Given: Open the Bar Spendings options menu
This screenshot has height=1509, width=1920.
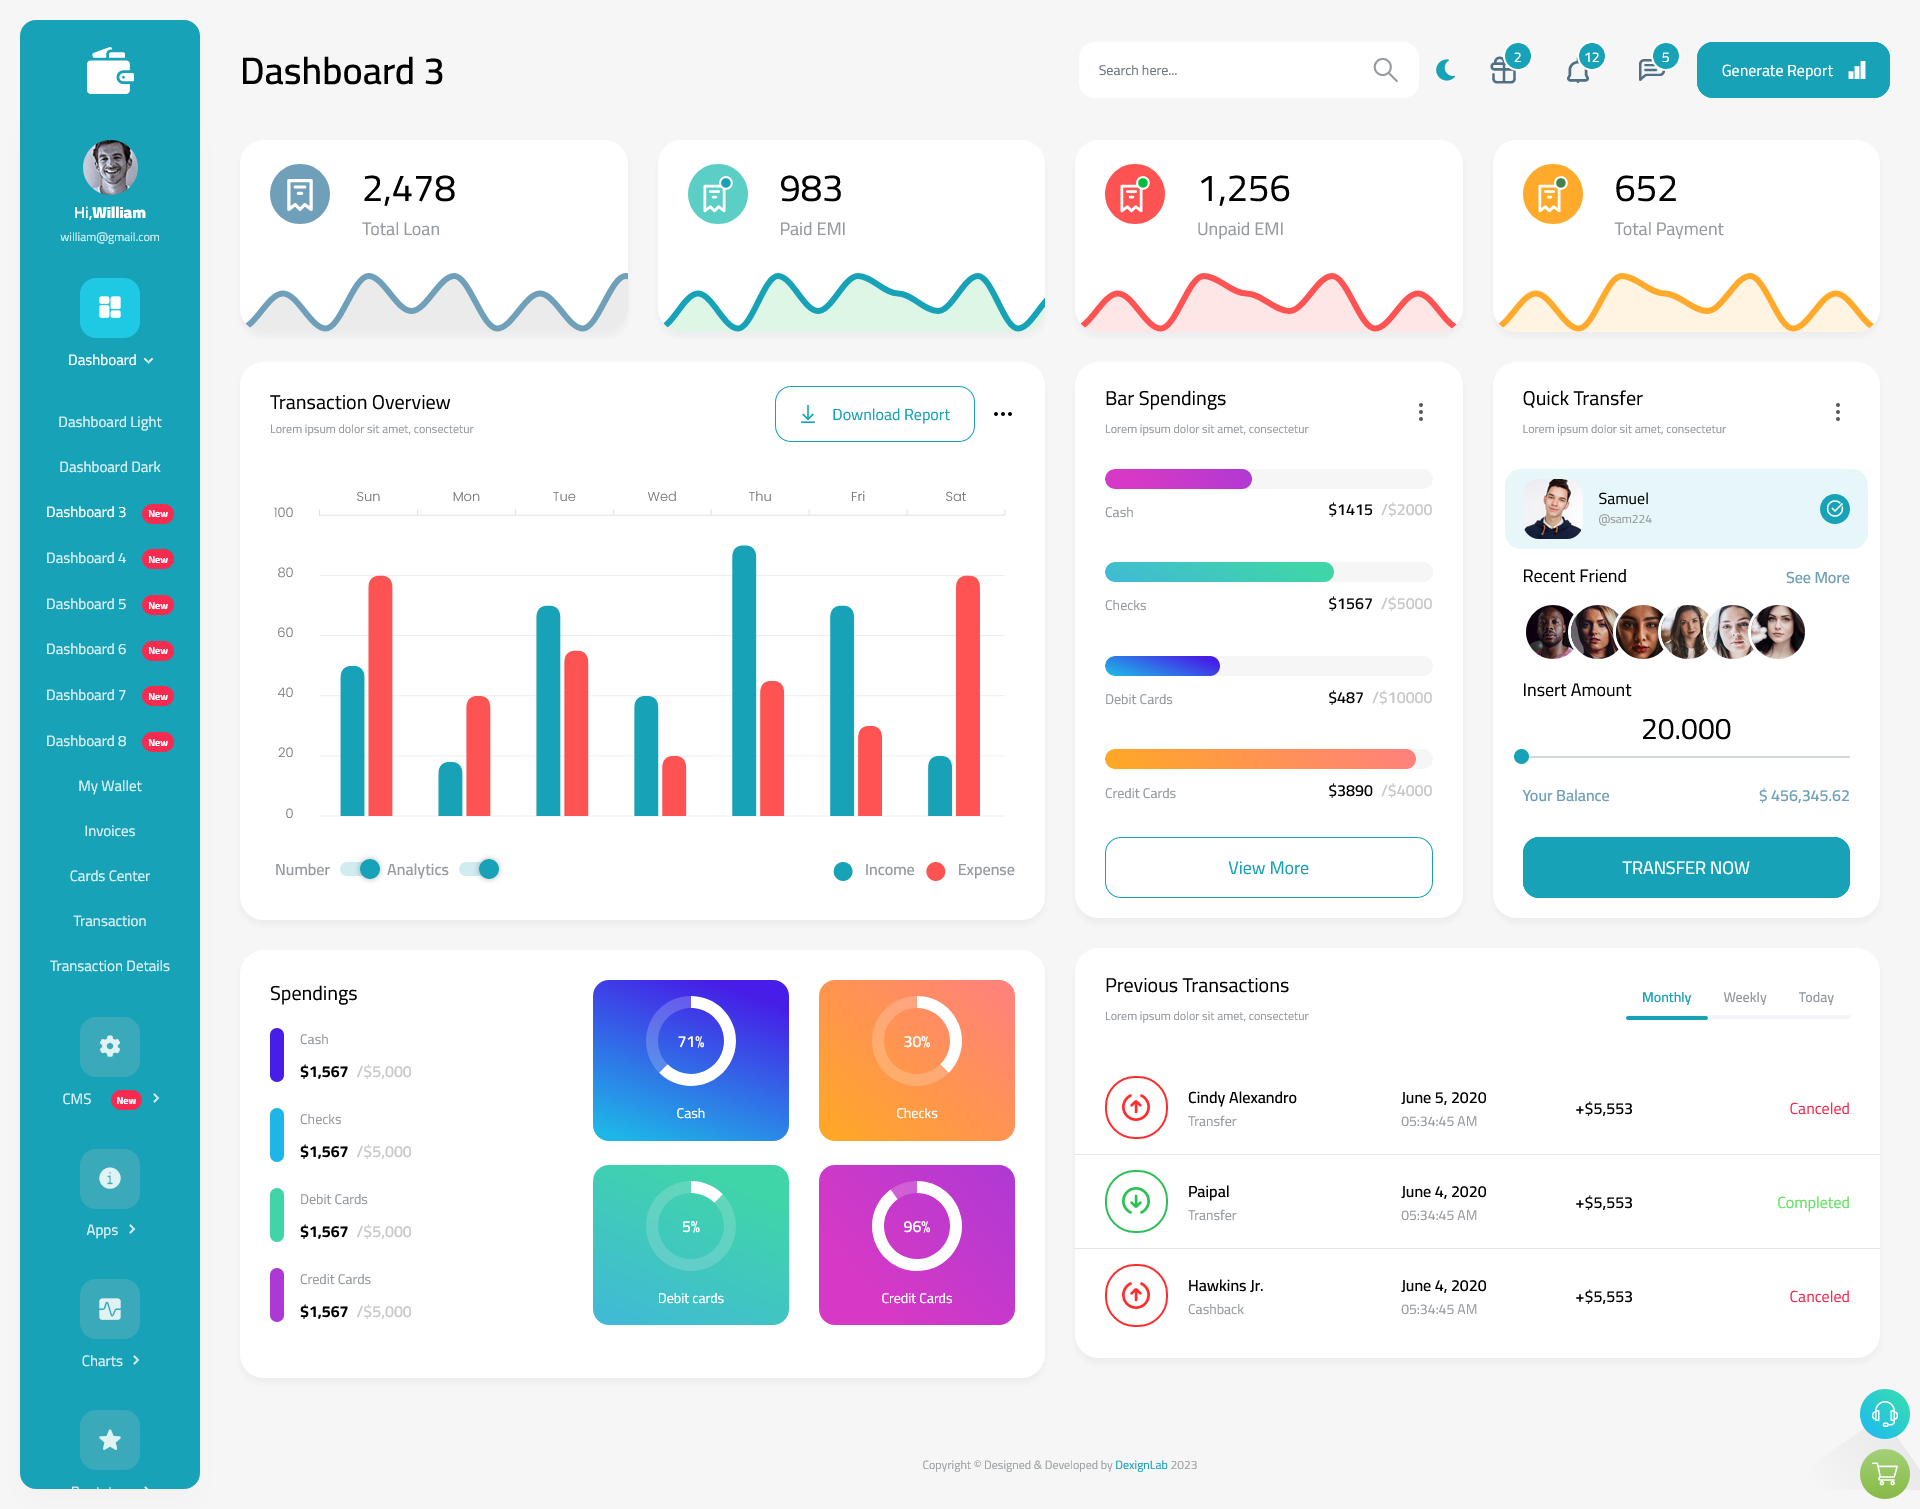Looking at the screenshot, I should 1421,410.
